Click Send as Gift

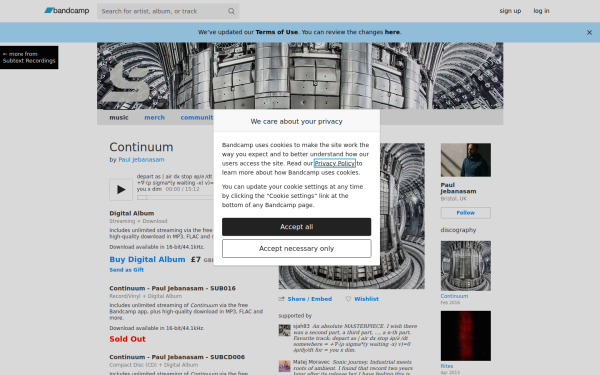(x=127, y=270)
